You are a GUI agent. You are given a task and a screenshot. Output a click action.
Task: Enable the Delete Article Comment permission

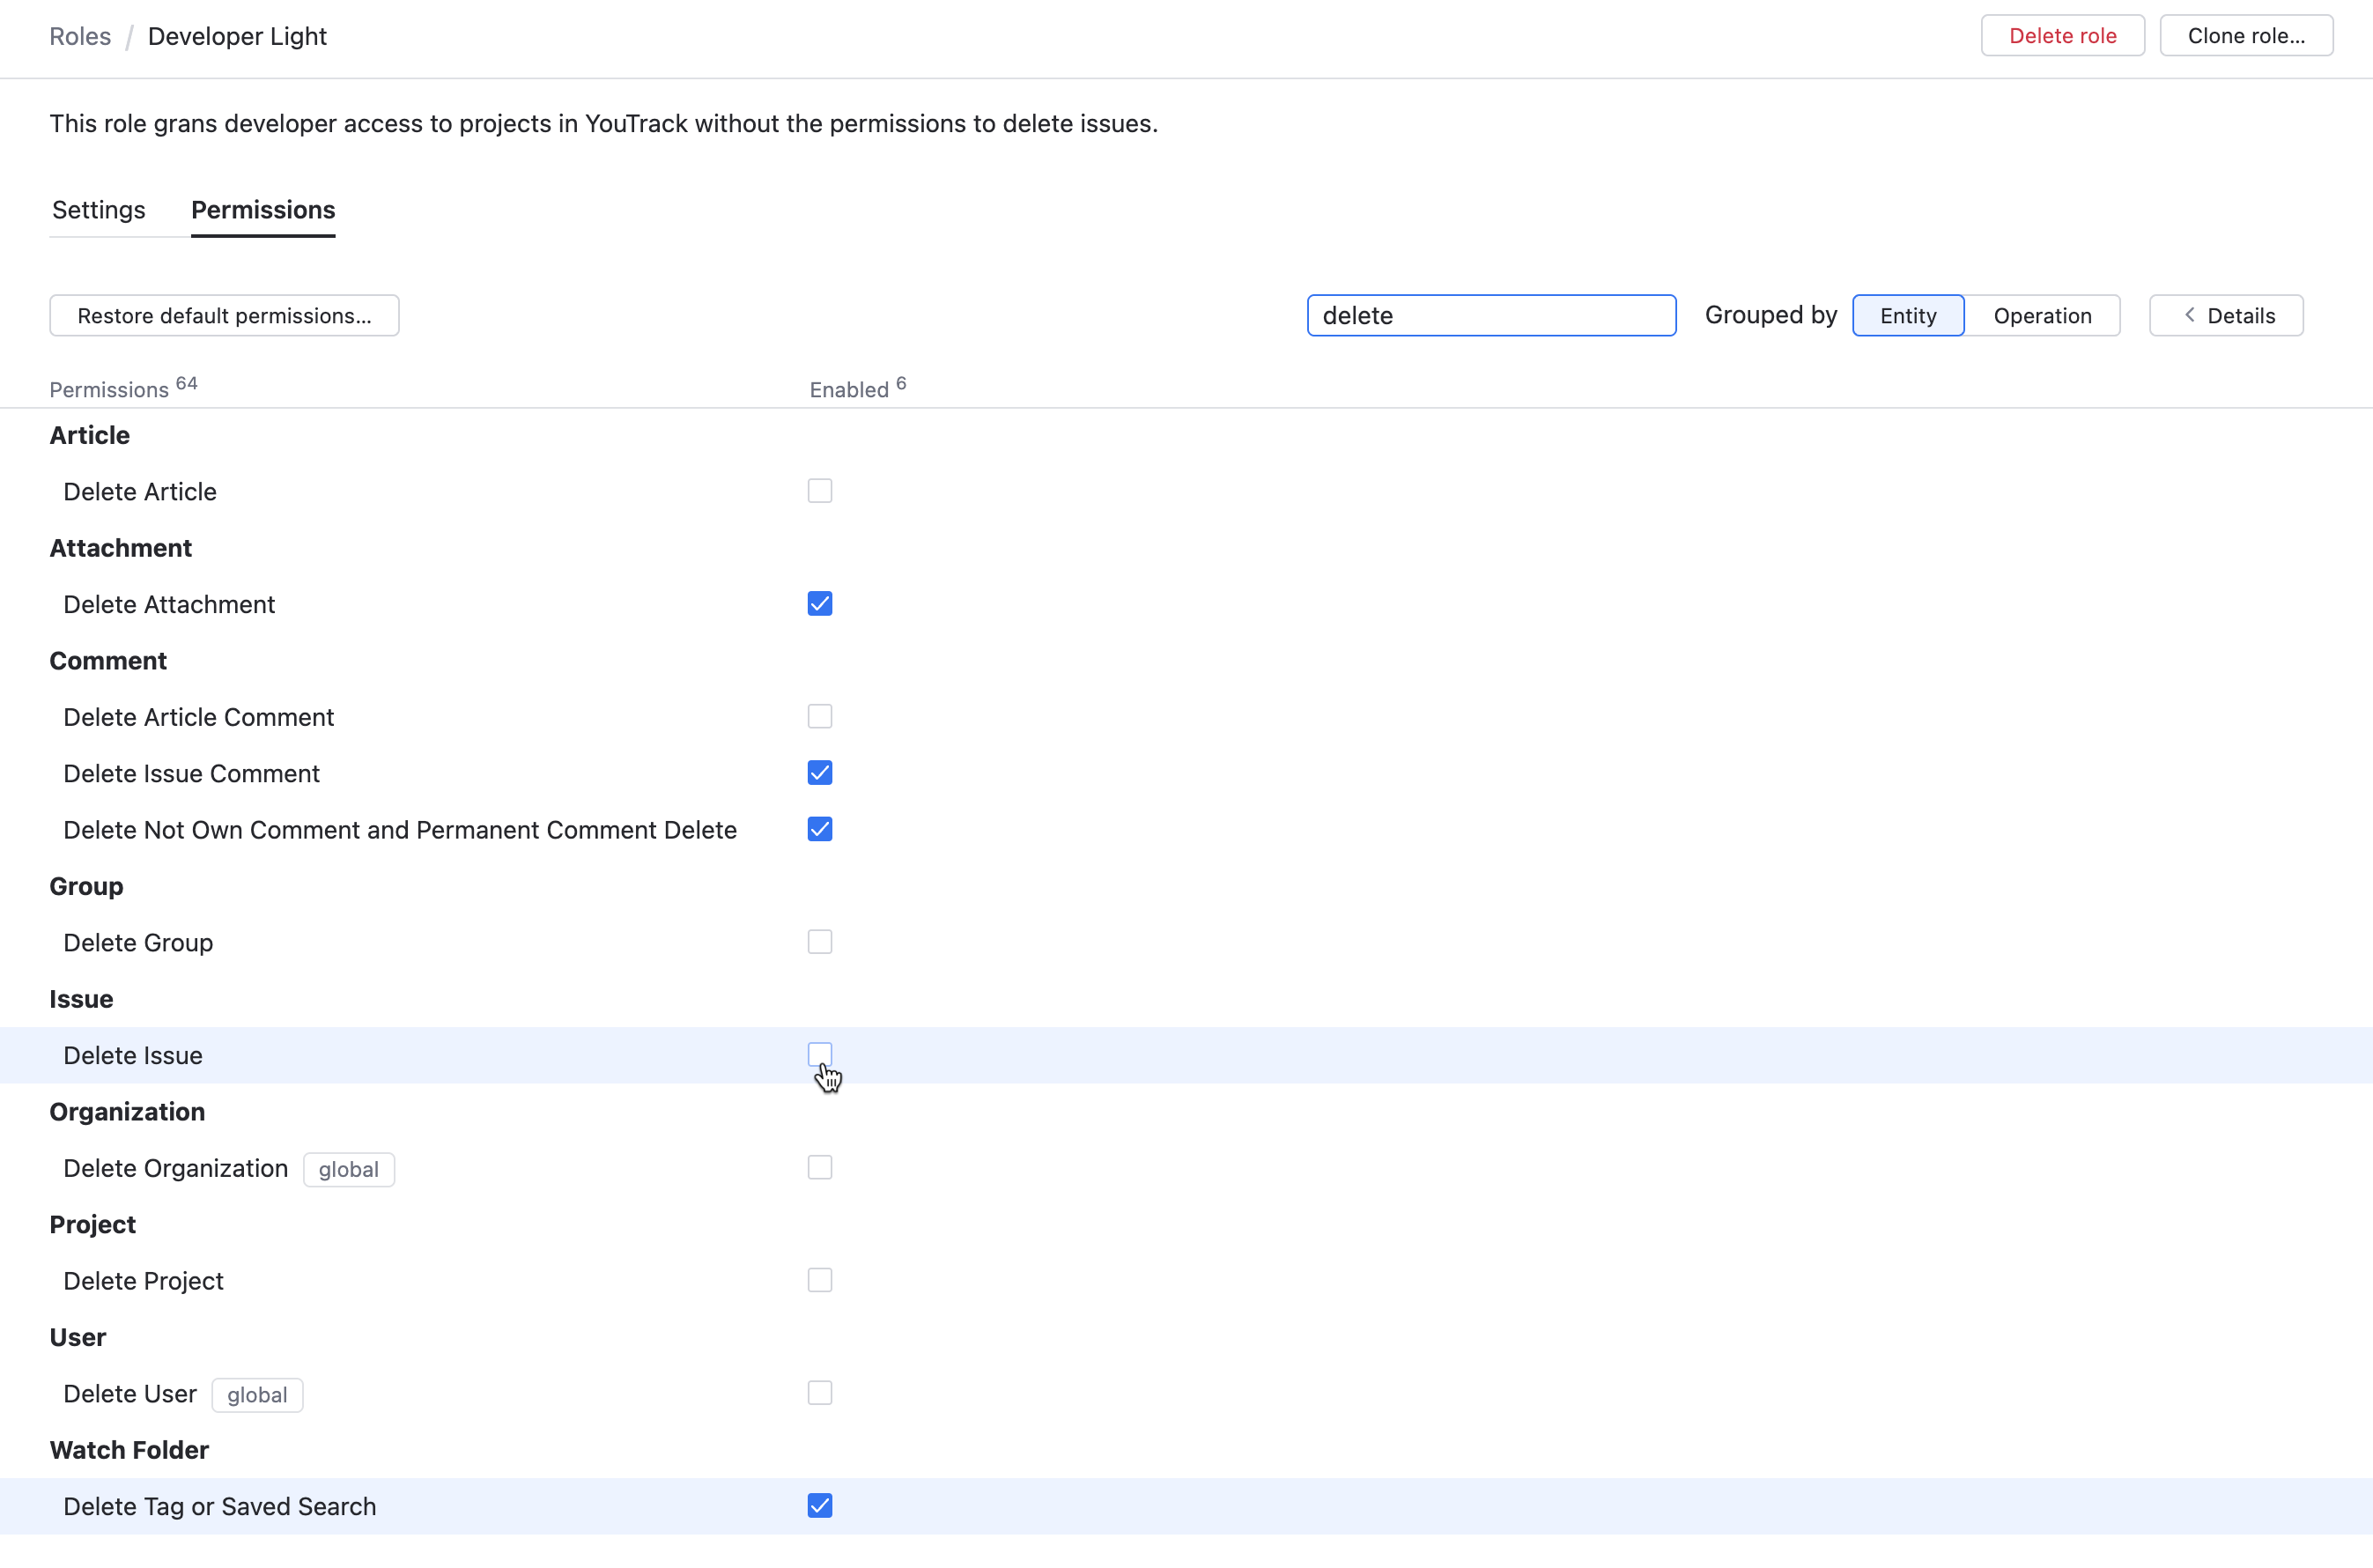819,716
